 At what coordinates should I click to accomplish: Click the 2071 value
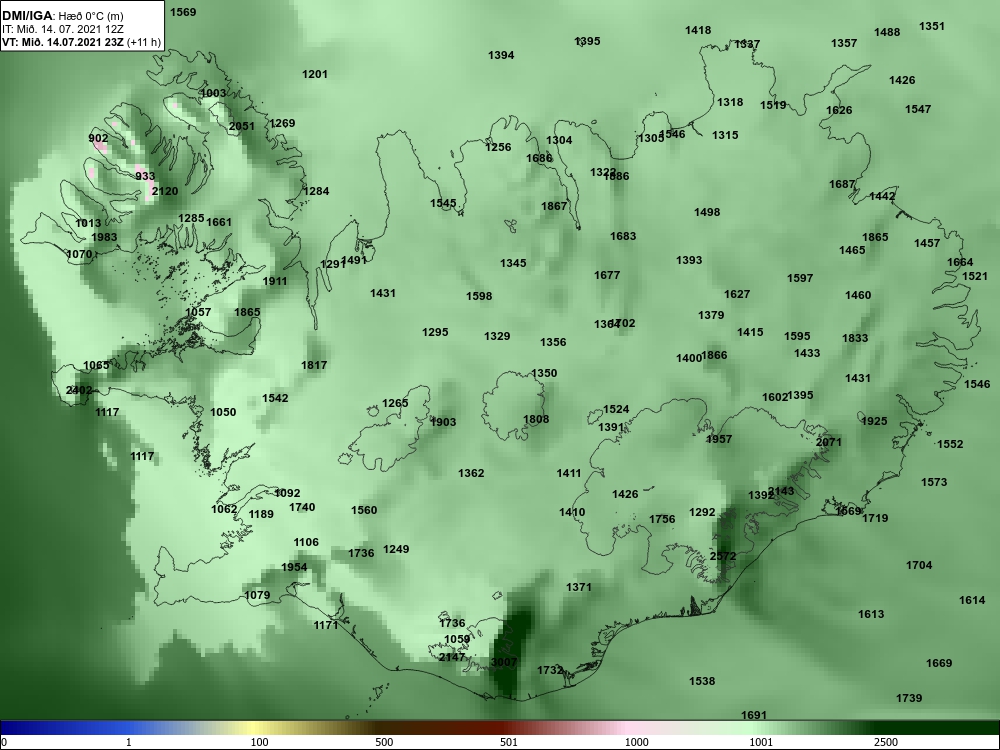(828, 442)
